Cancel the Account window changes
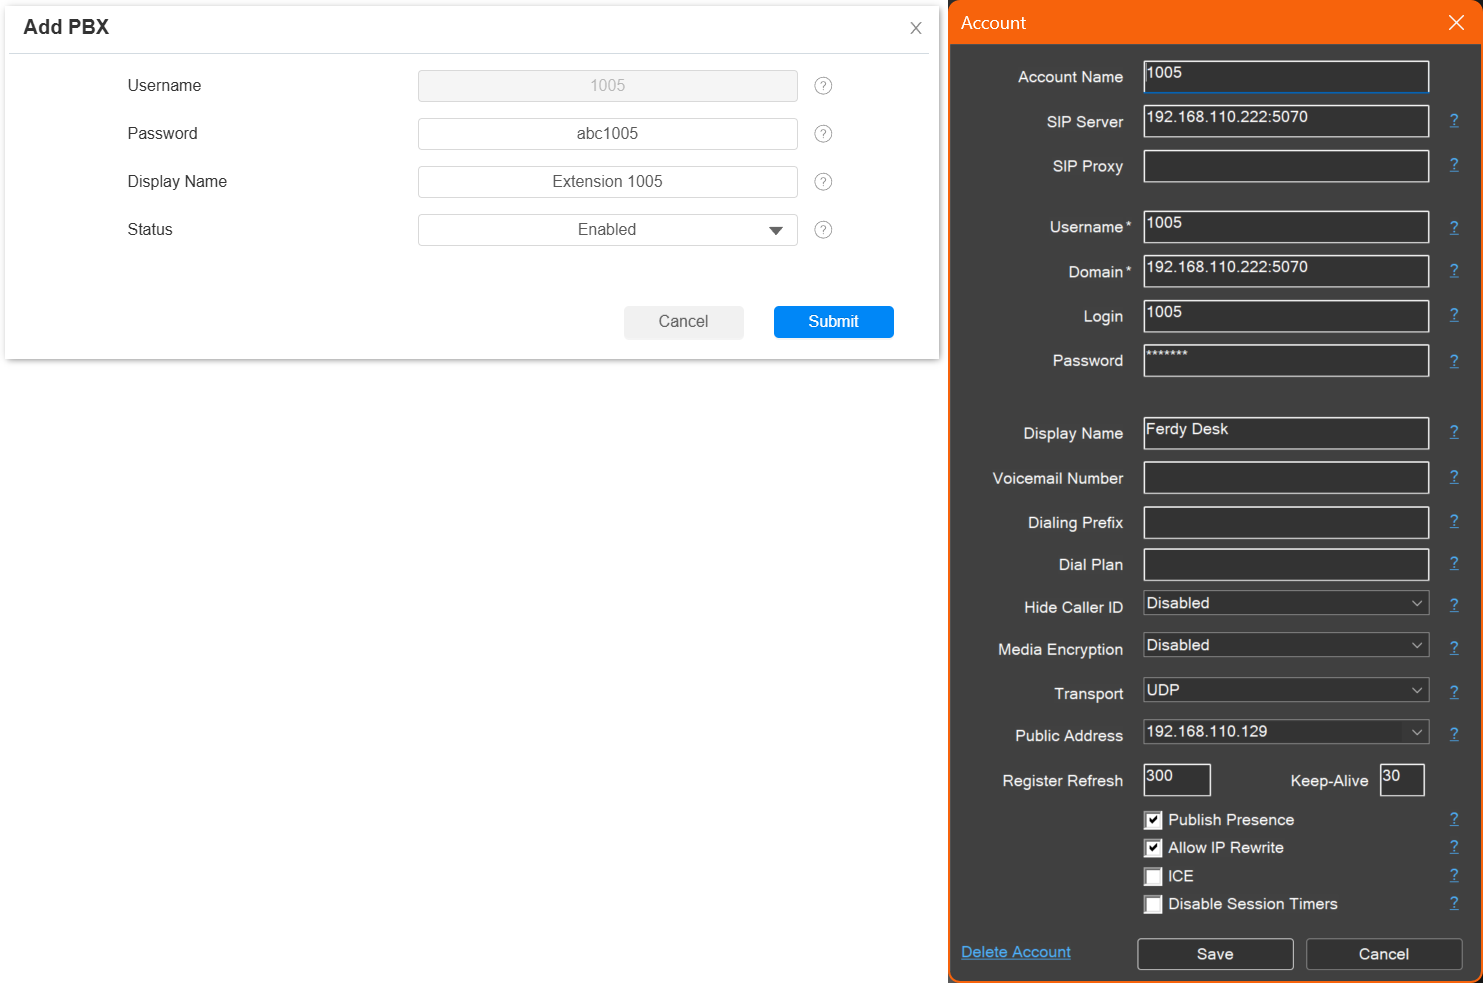This screenshot has height=983, width=1483. click(1384, 954)
